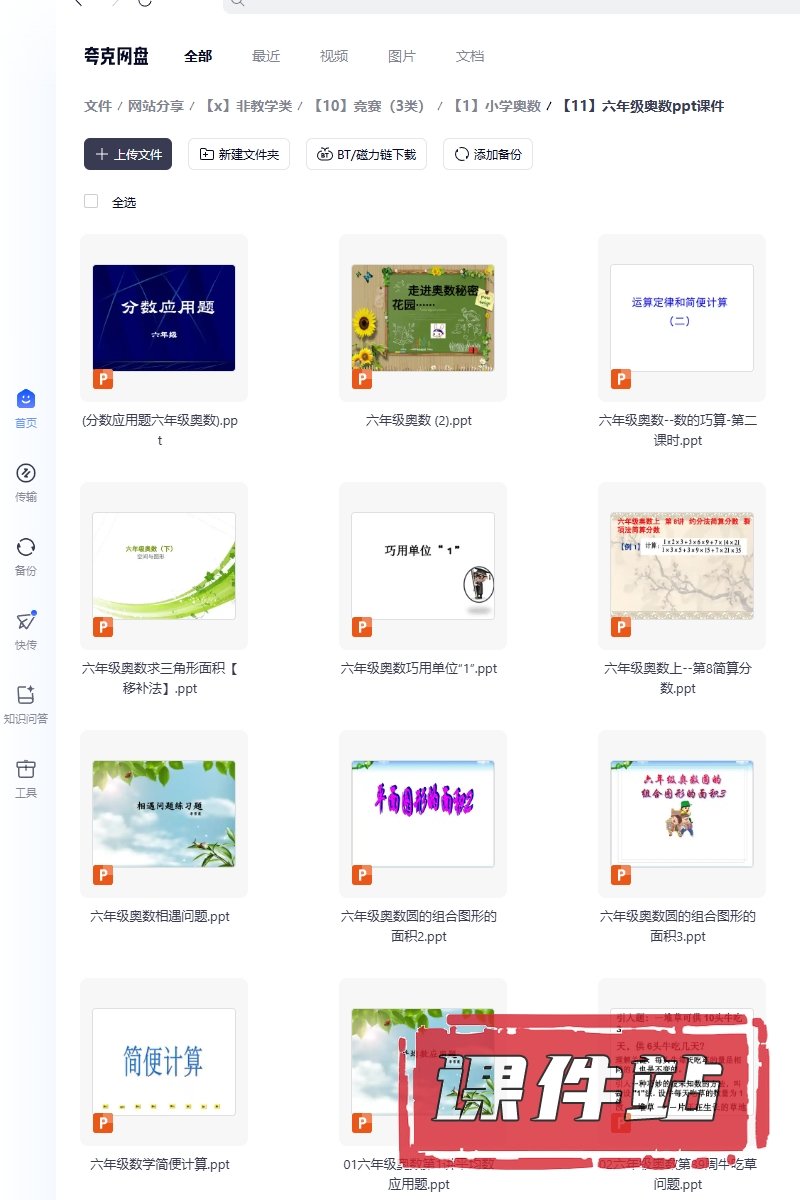The width and height of the screenshot is (800, 1200).
Task: Click the search magnifier icon at top
Action: (237, 3)
